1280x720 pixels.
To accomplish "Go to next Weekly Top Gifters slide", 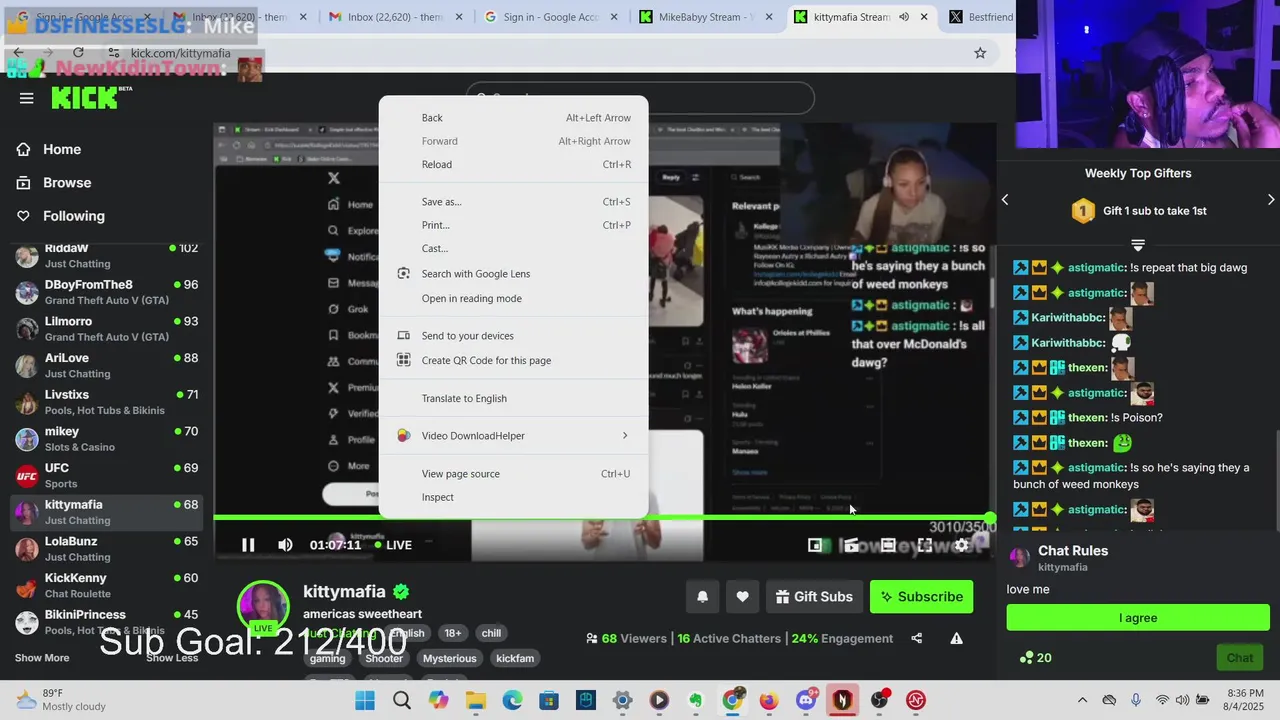I will [x=1271, y=200].
